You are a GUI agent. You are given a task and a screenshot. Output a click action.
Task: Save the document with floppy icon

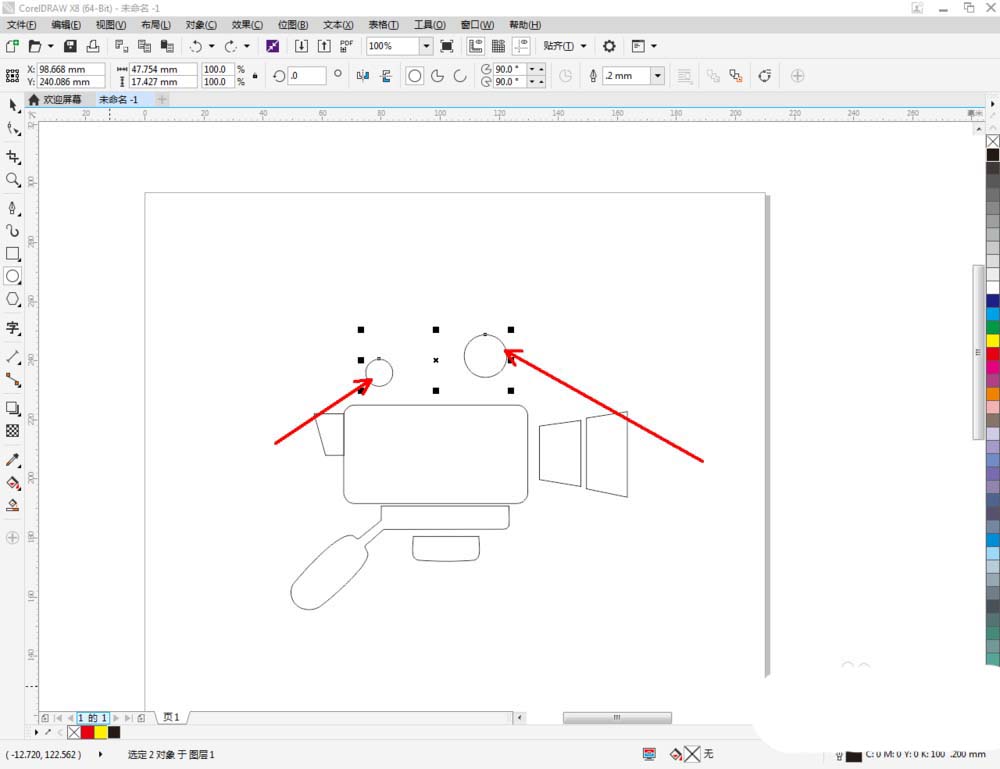tap(70, 46)
